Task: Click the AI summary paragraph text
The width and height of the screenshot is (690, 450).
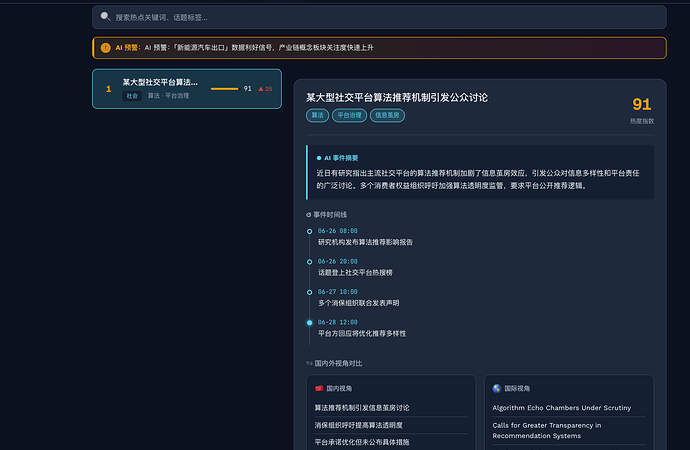Action: (478, 179)
